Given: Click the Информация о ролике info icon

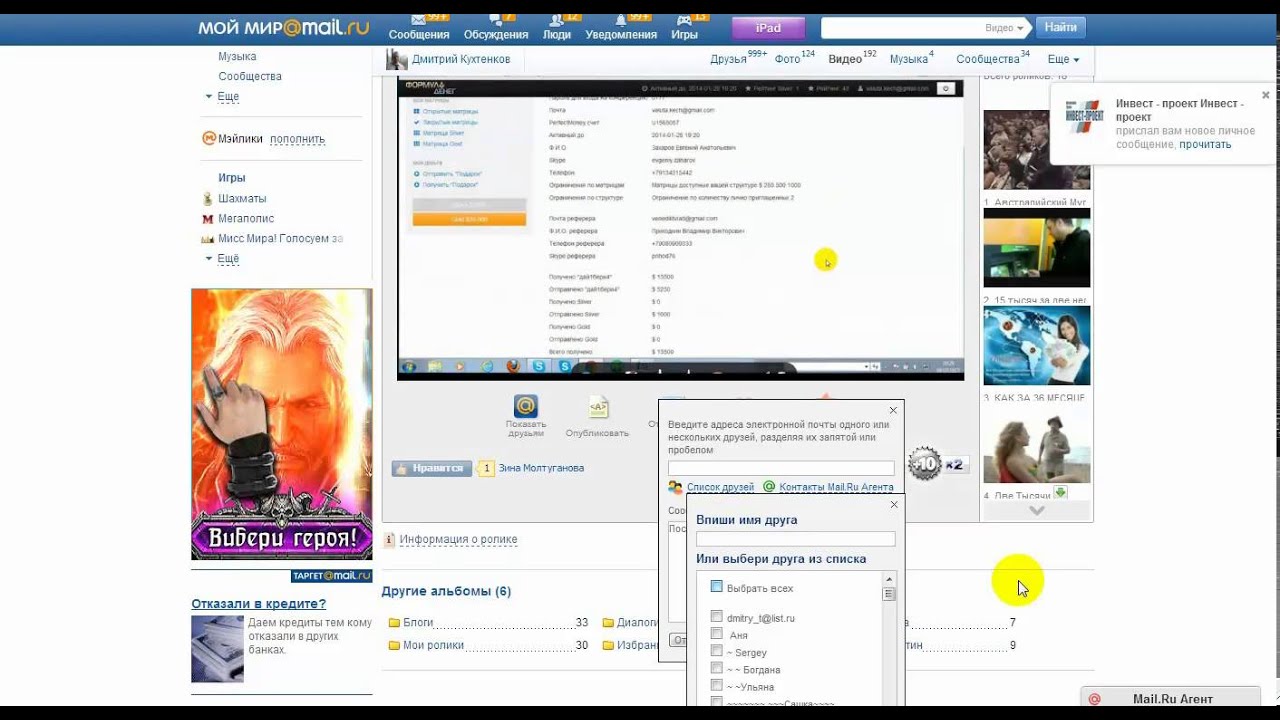Looking at the screenshot, I should point(390,540).
